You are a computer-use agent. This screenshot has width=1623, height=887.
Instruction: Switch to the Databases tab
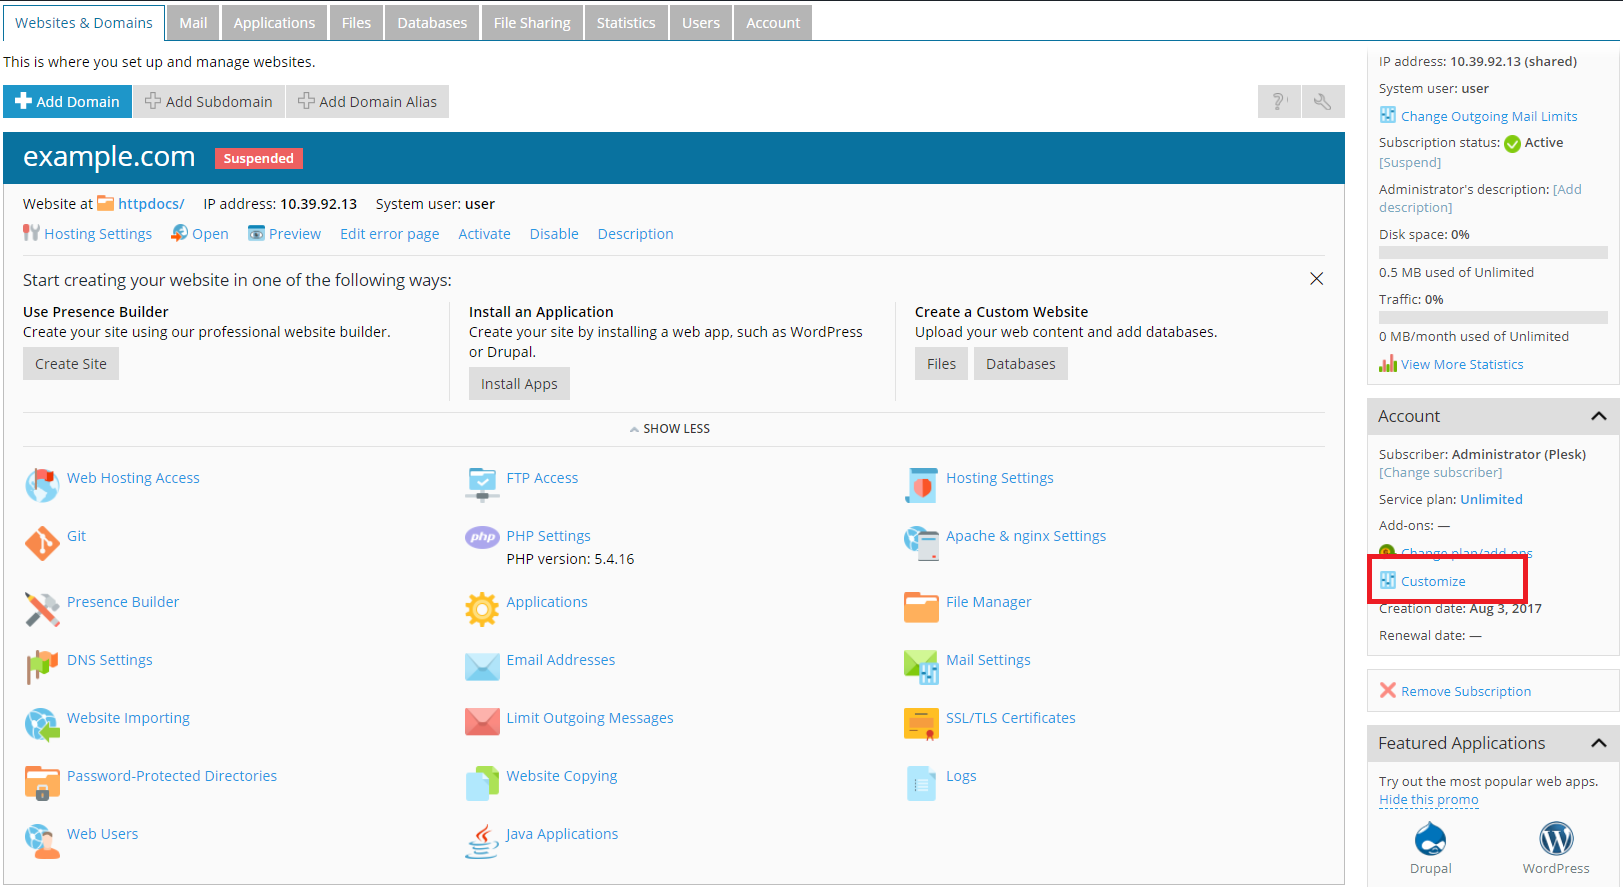[432, 23]
